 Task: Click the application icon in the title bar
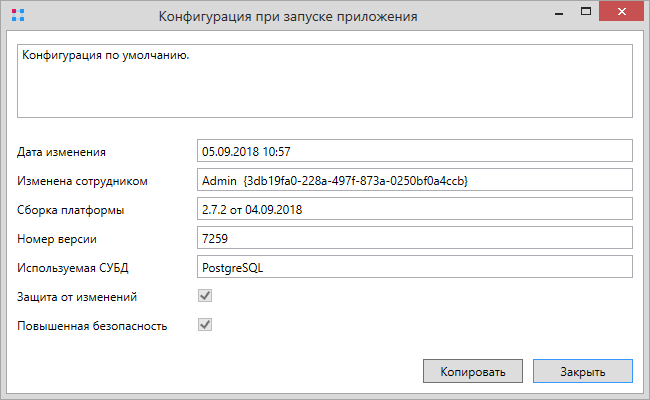click(x=18, y=15)
